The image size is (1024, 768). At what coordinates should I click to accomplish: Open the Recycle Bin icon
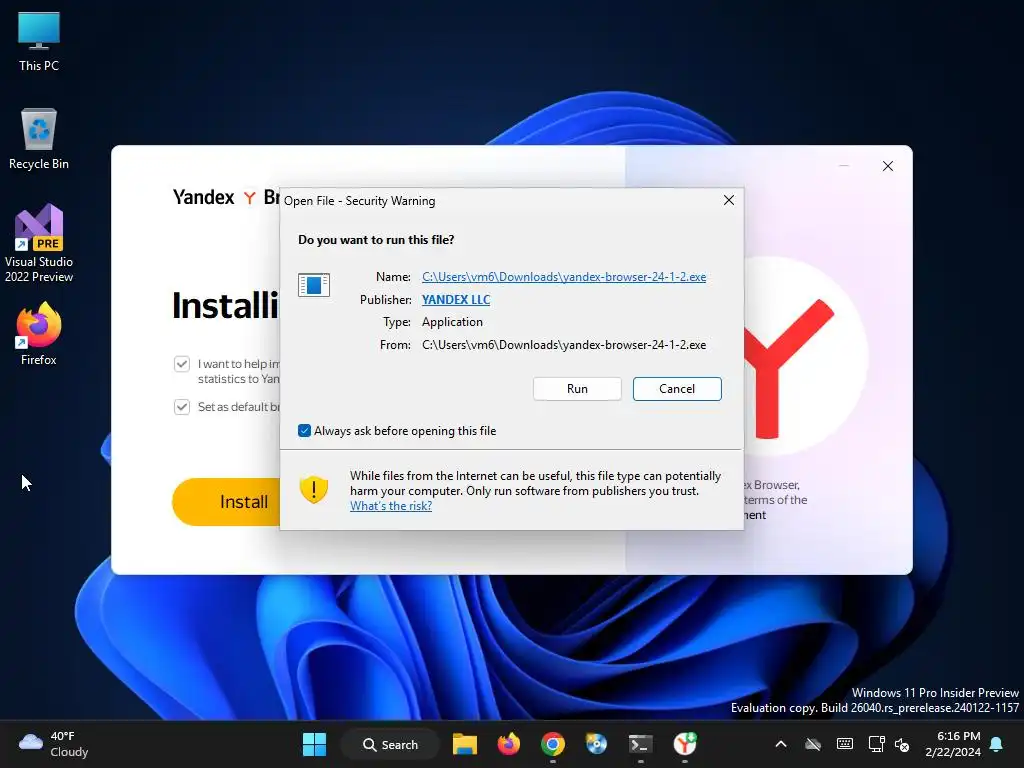[x=39, y=138]
